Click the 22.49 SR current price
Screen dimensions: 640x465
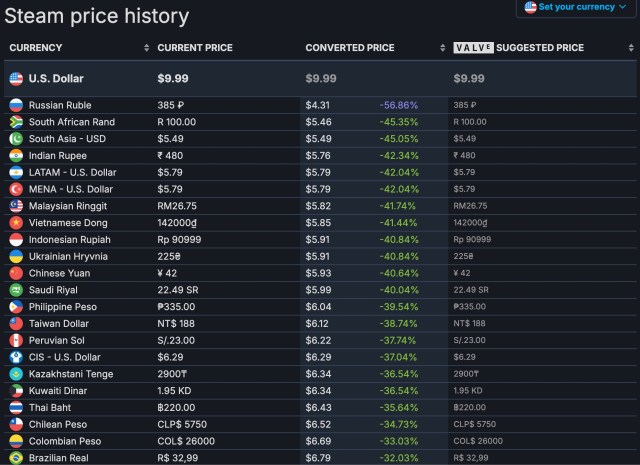(x=178, y=290)
